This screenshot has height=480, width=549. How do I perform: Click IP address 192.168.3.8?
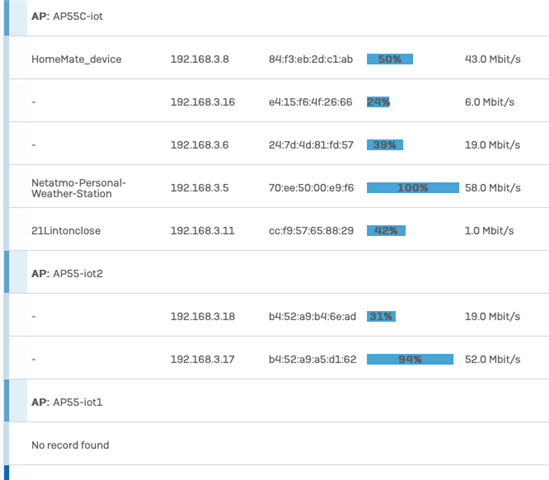click(x=200, y=59)
